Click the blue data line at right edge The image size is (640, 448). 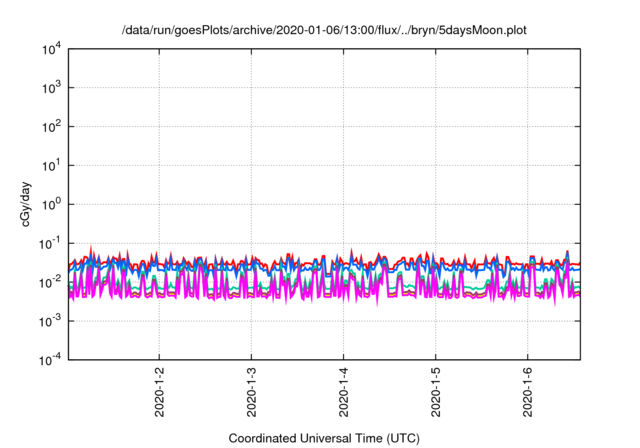point(576,269)
